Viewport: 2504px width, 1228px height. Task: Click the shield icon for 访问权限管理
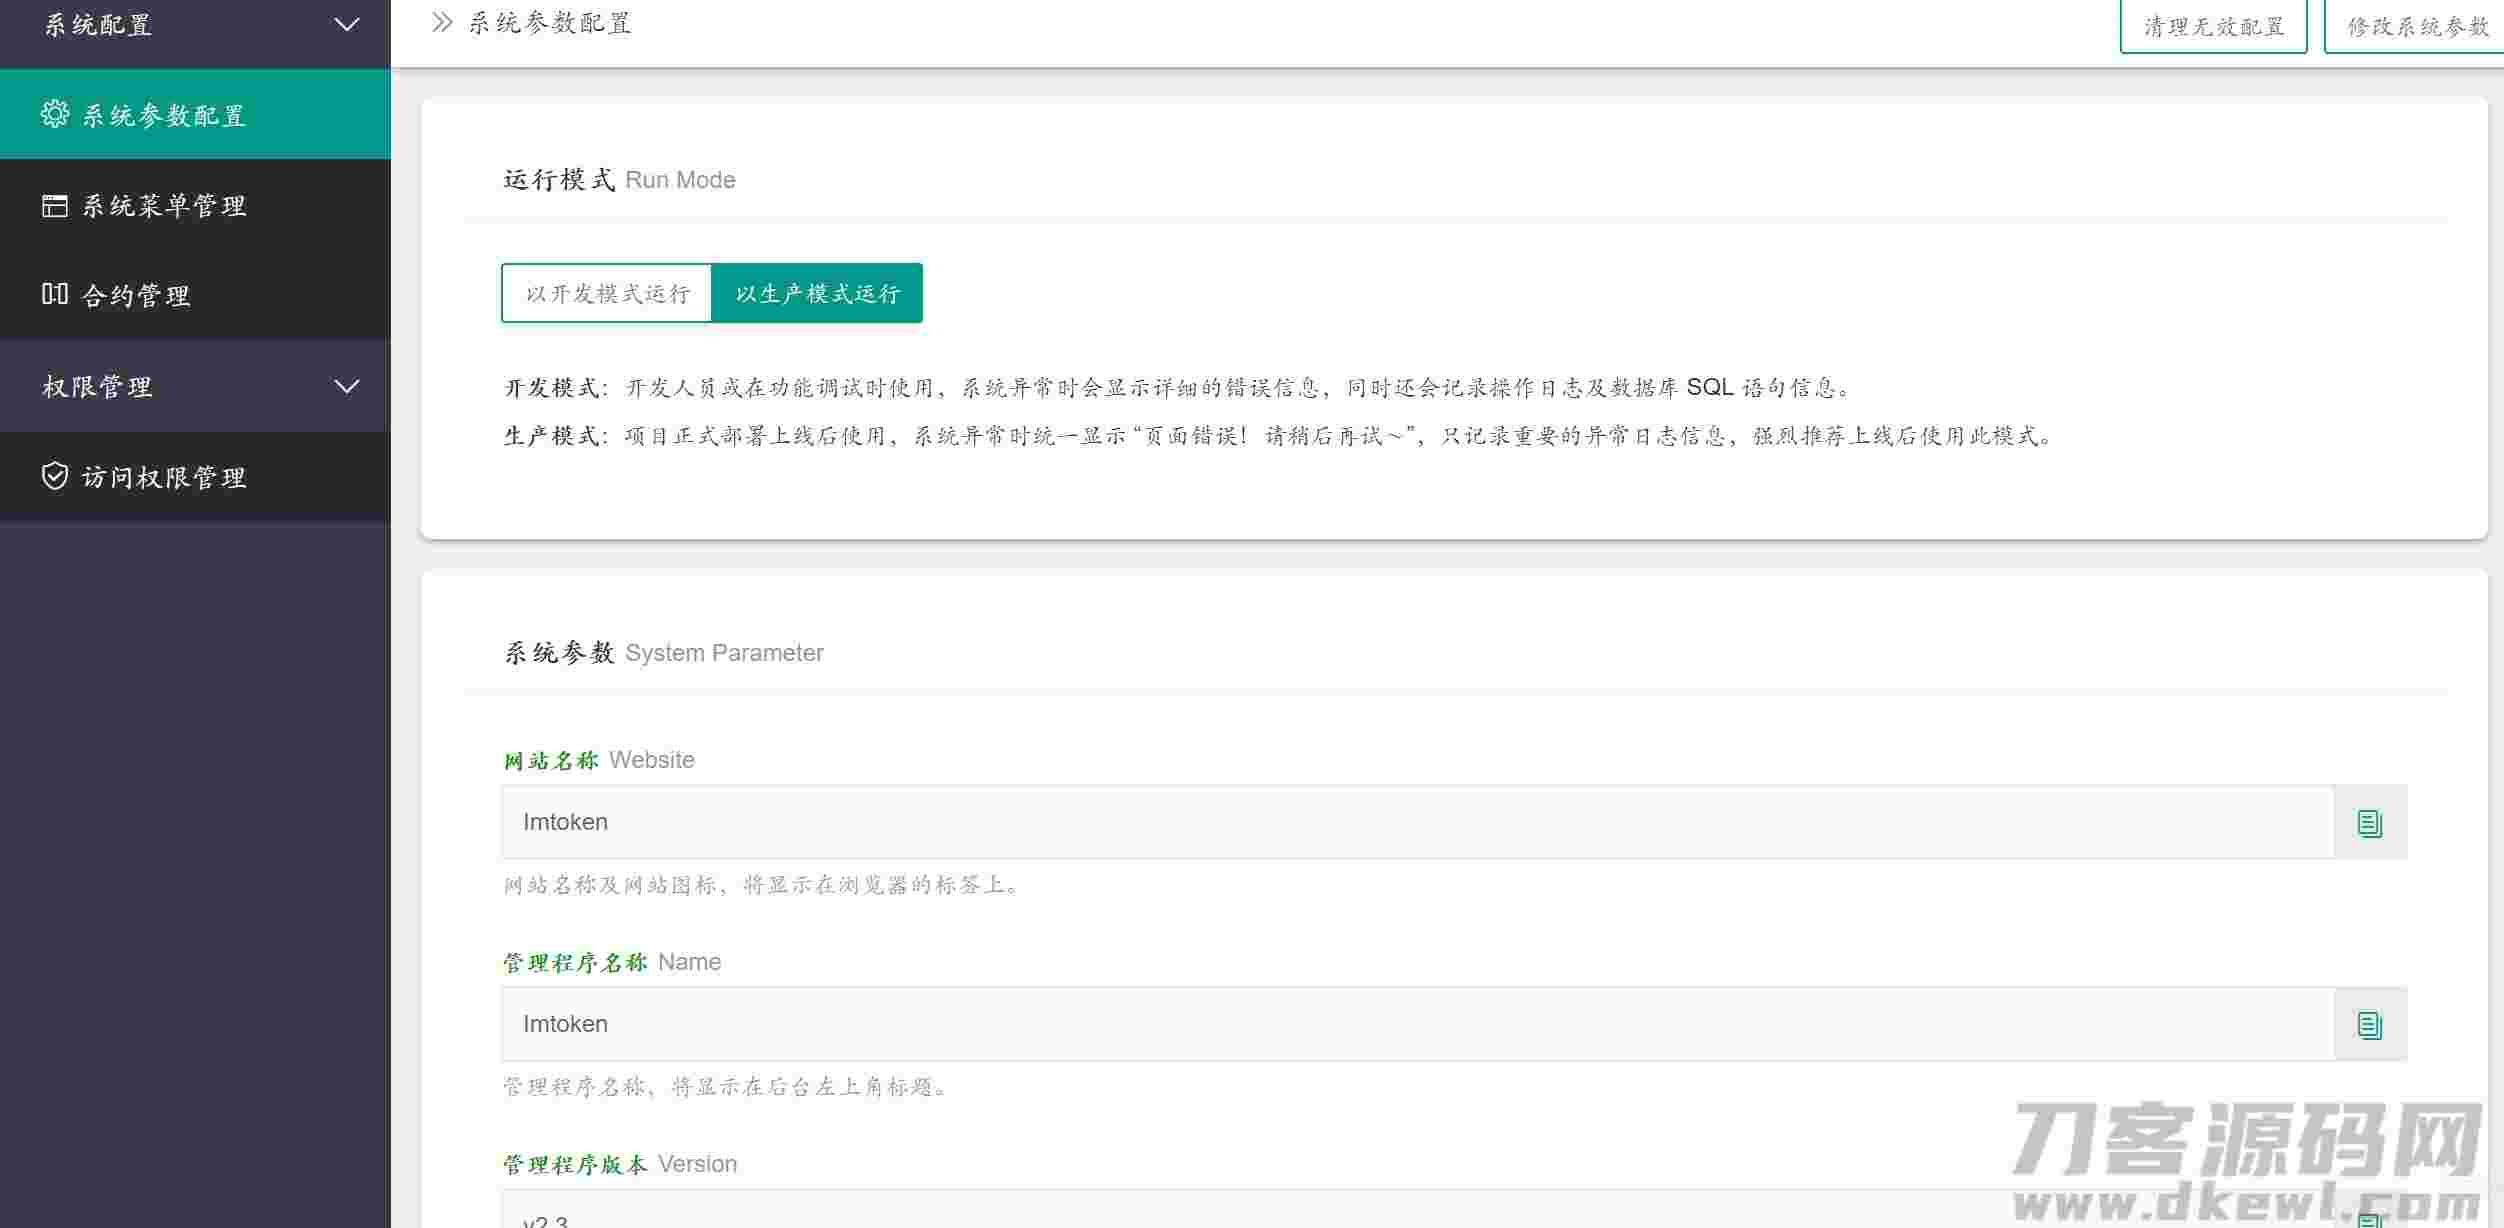click(x=55, y=476)
